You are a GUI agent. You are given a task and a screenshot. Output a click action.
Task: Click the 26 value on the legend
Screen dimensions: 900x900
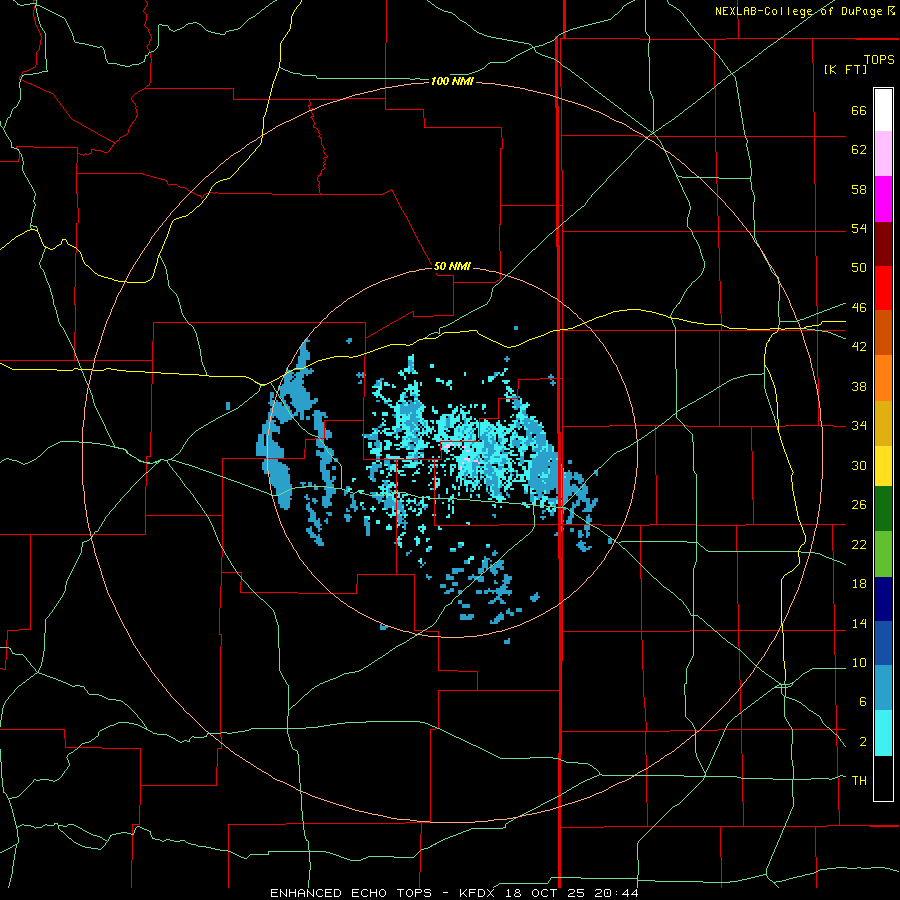859,505
